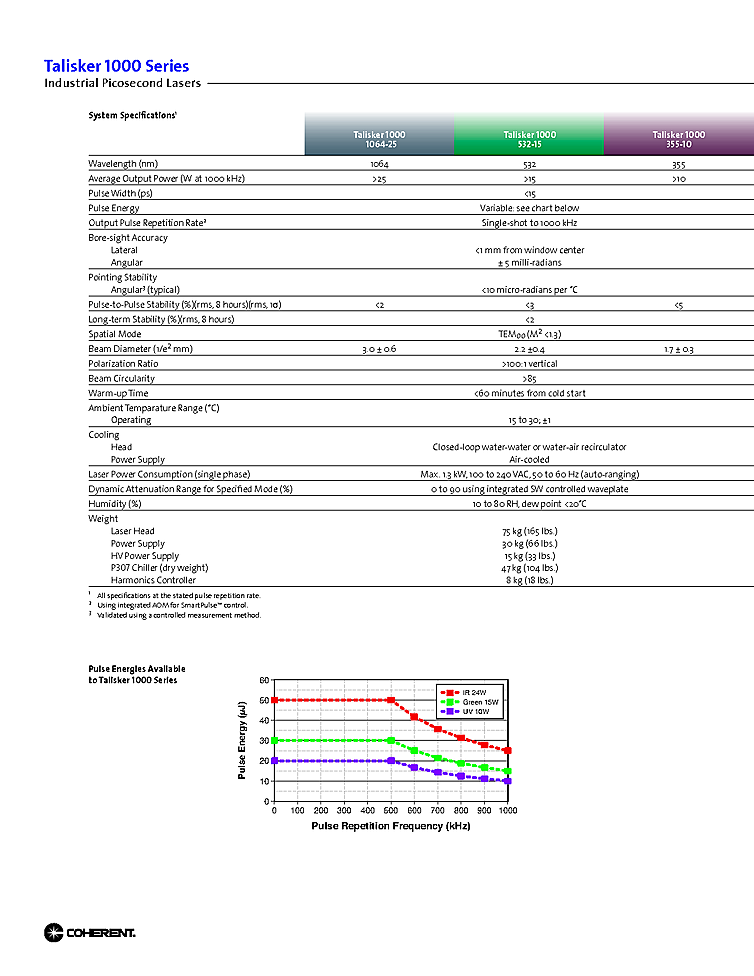Image resolution: width=754 pixels, height=976 pixels.
Task: Click the red data point at 1000 kHz
Action: [507, 750]
